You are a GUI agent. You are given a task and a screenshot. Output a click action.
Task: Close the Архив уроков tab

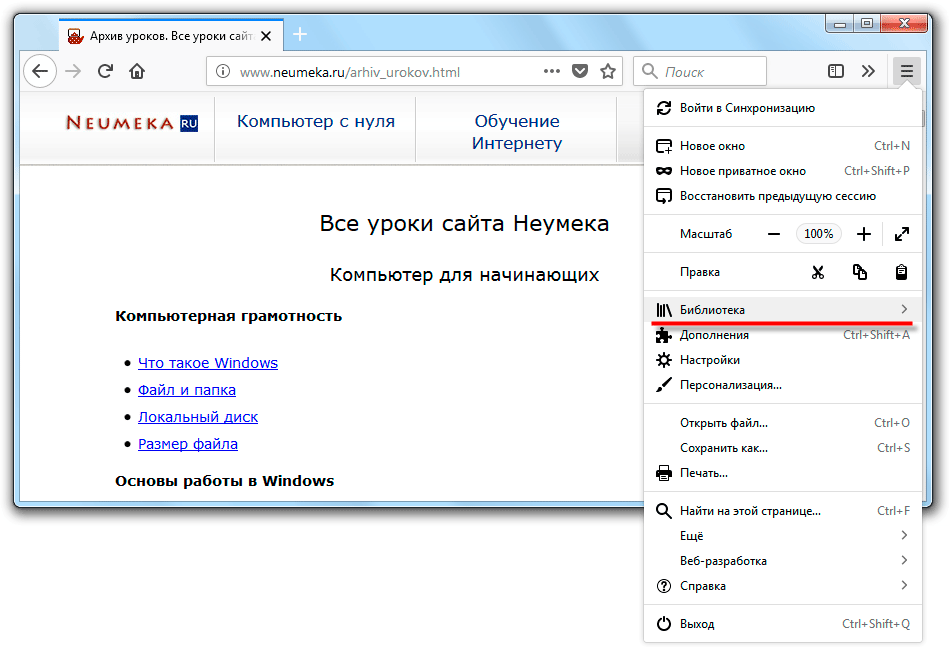(266, 36)
